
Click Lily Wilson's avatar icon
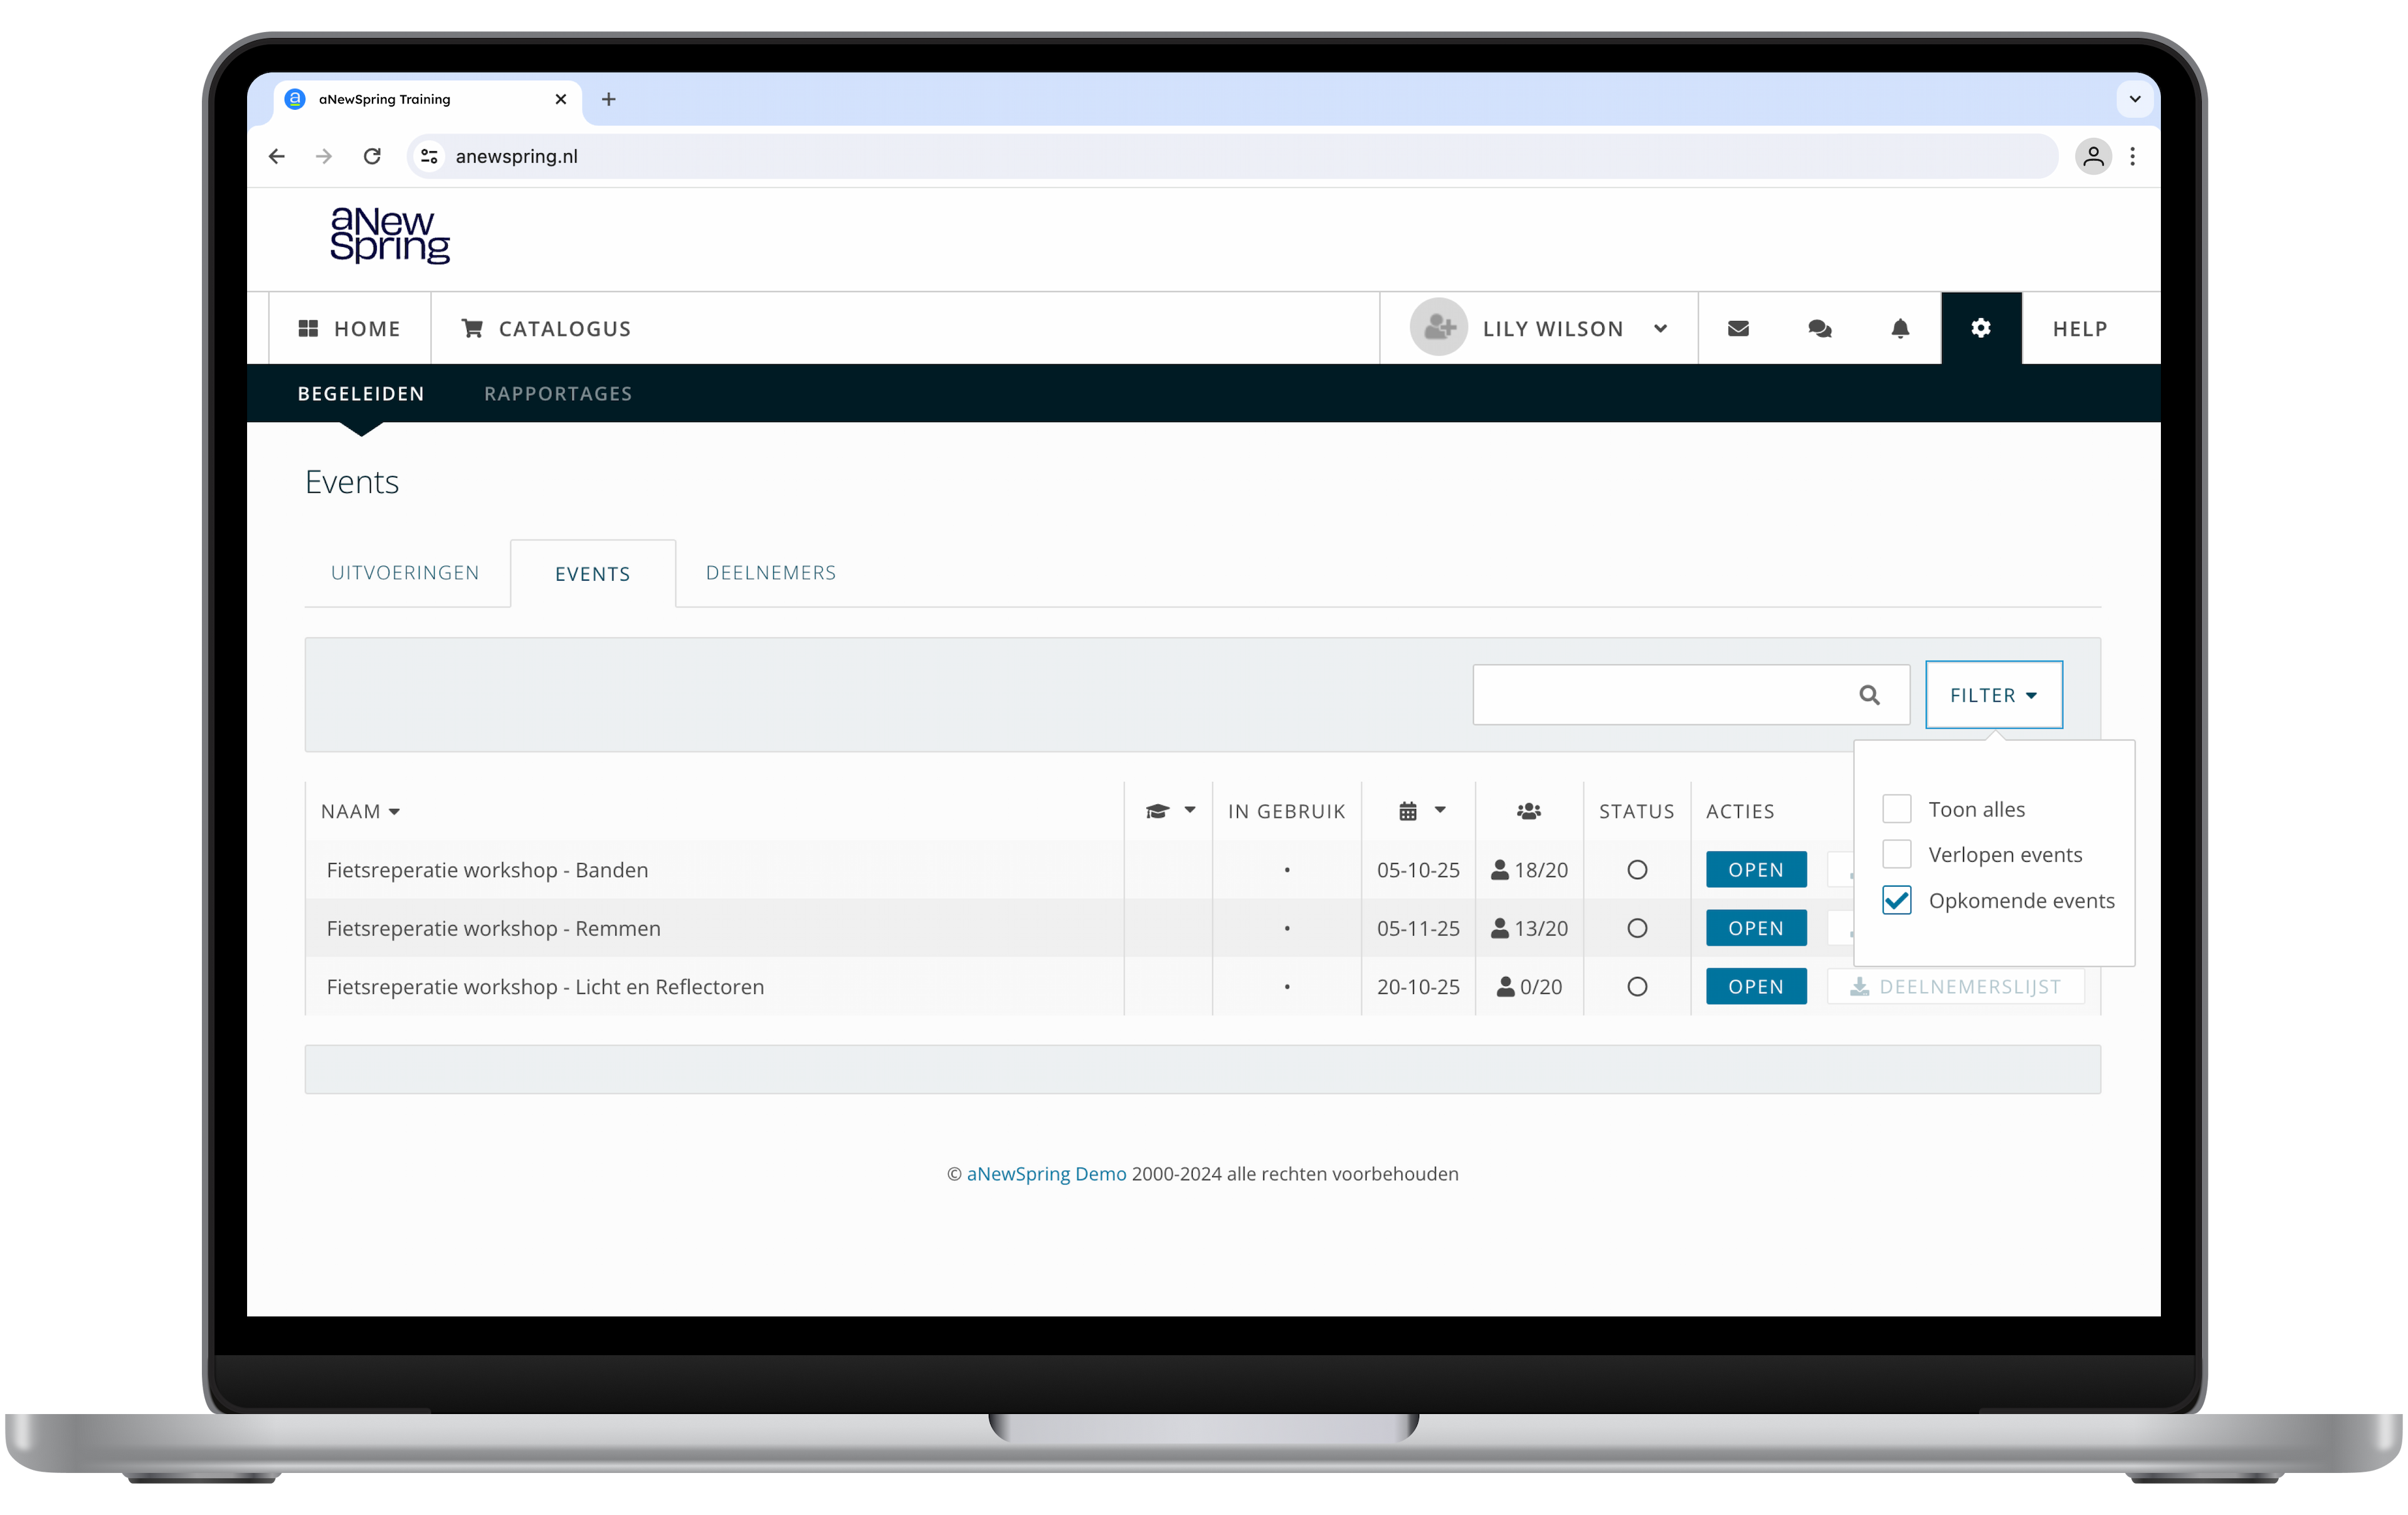click(1438, 327)
